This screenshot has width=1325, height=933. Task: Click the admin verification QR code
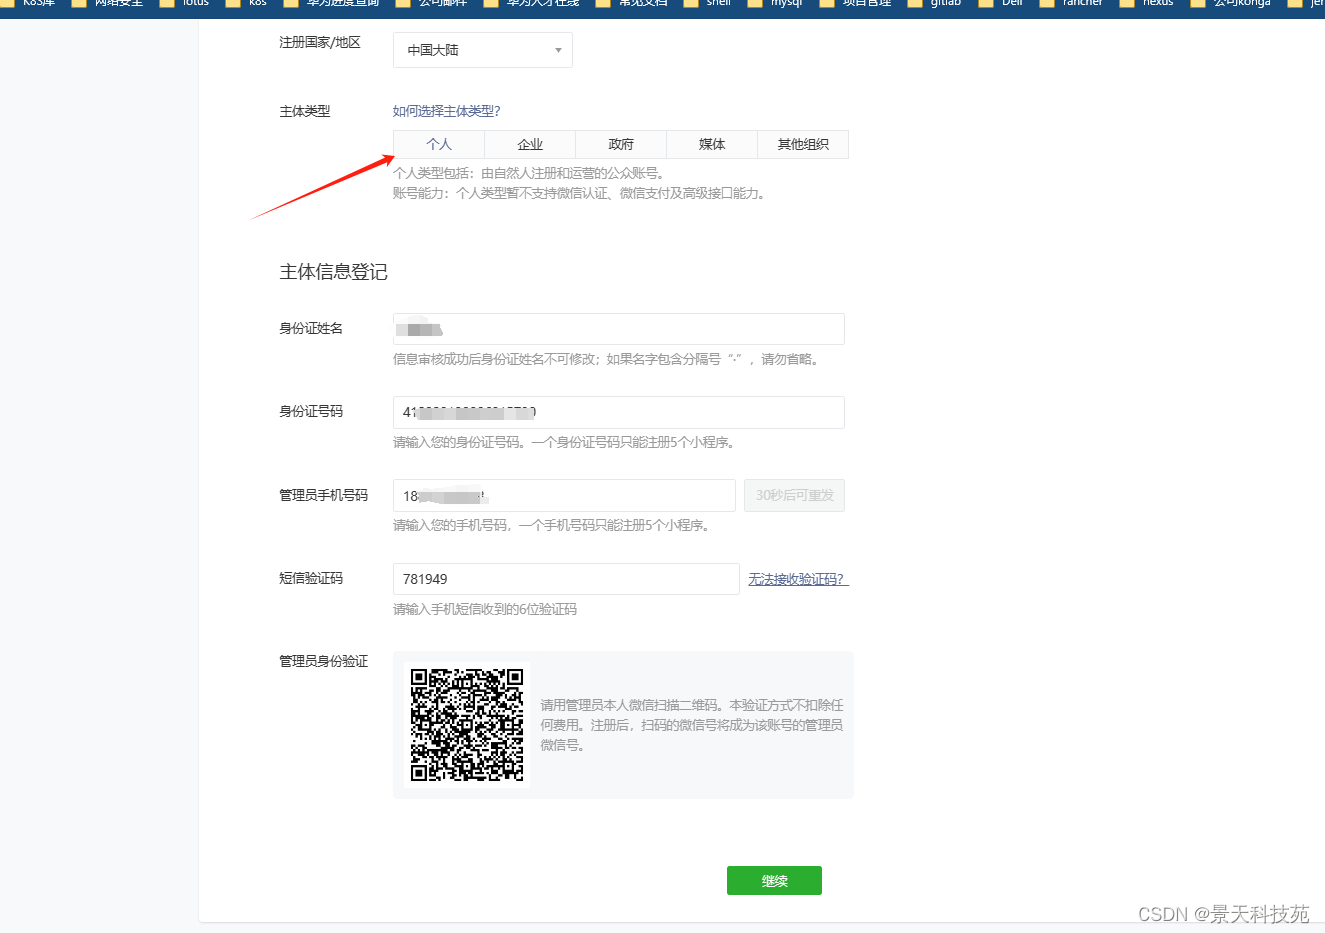click(467, 725)
